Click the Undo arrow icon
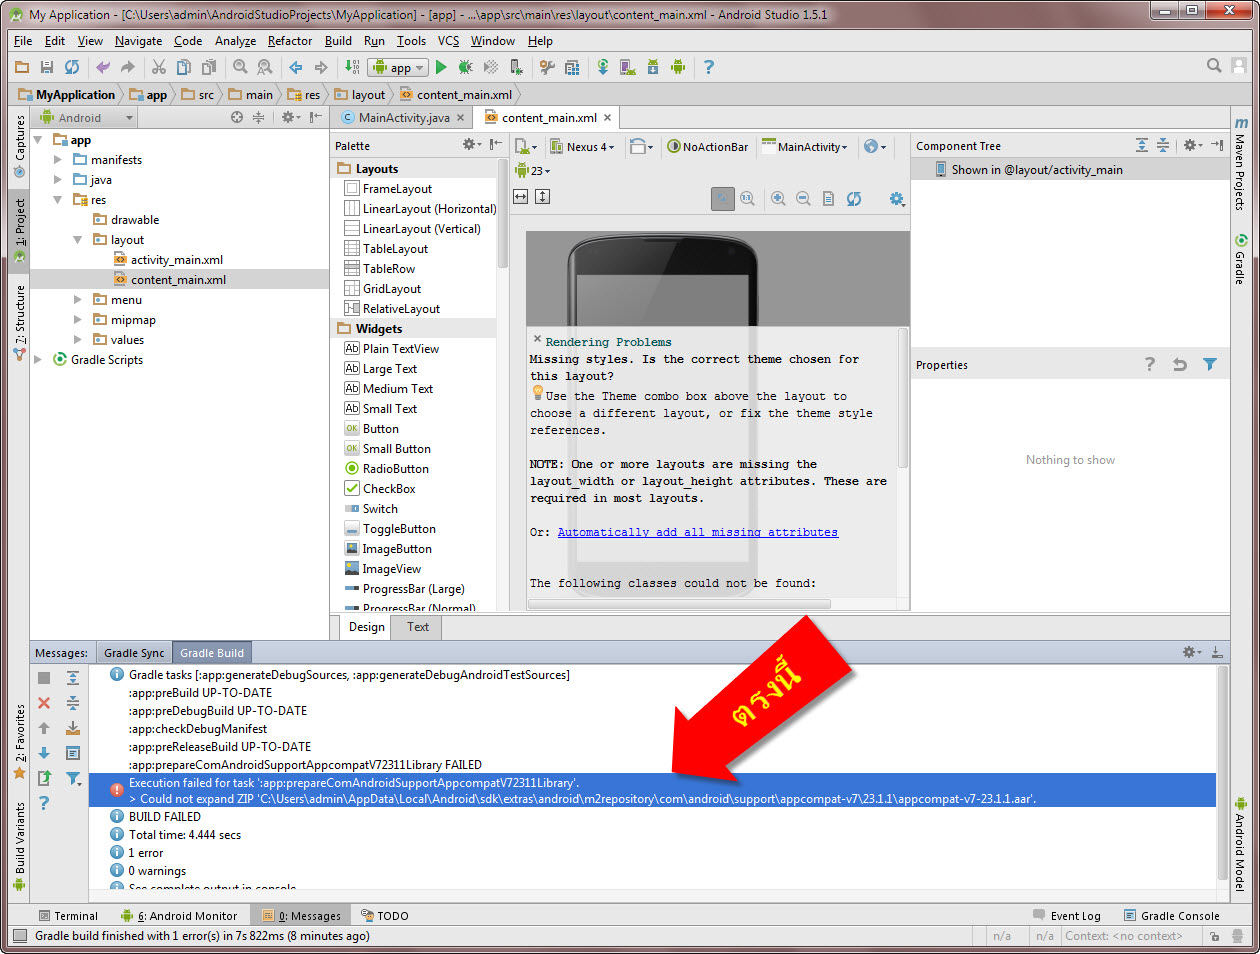 (x=103, y=67)
